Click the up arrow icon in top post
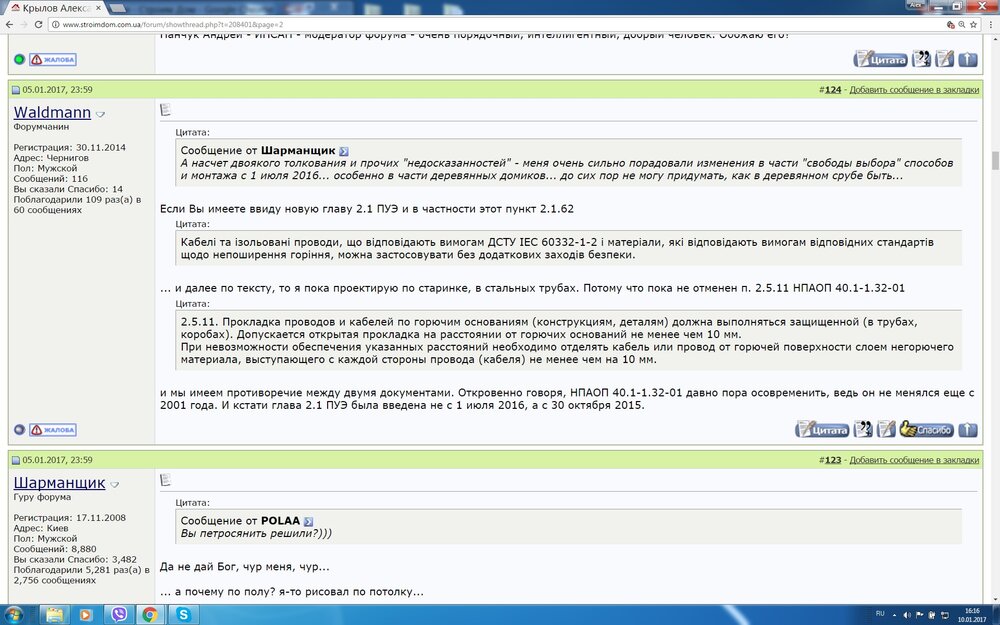The image size is (1000, 625). (967, 59)
